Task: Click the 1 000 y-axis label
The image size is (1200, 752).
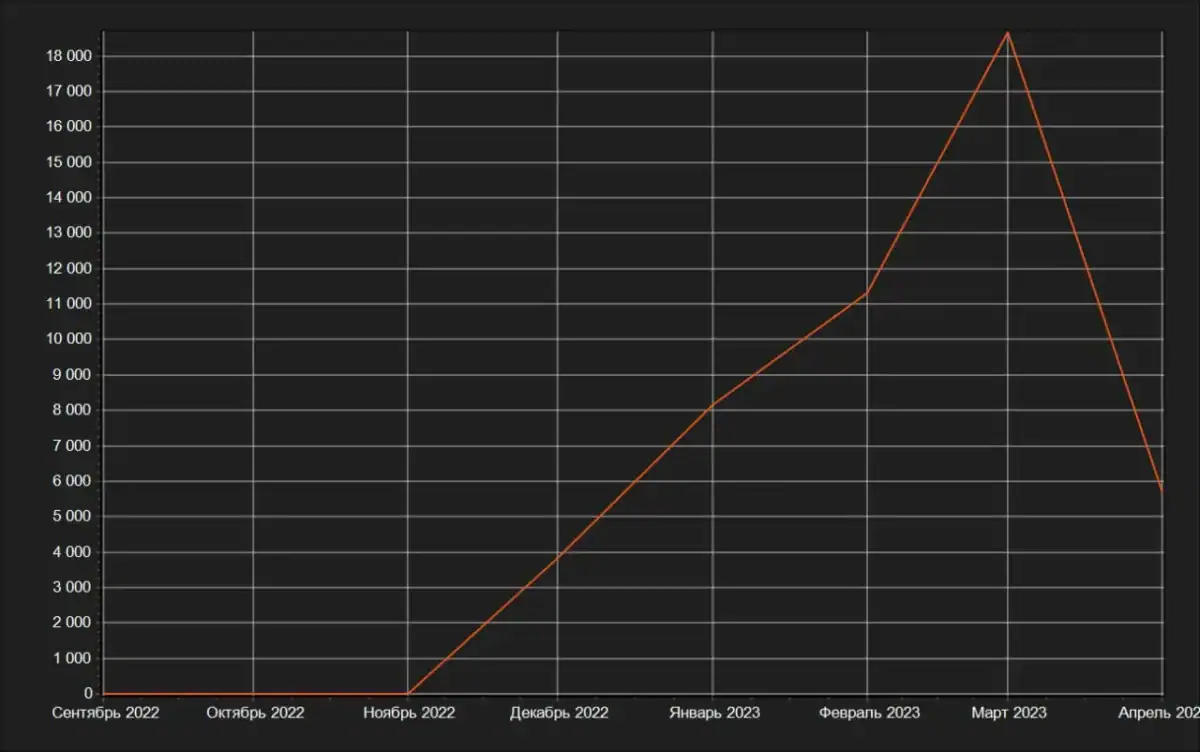Action: tap(73, 659)
